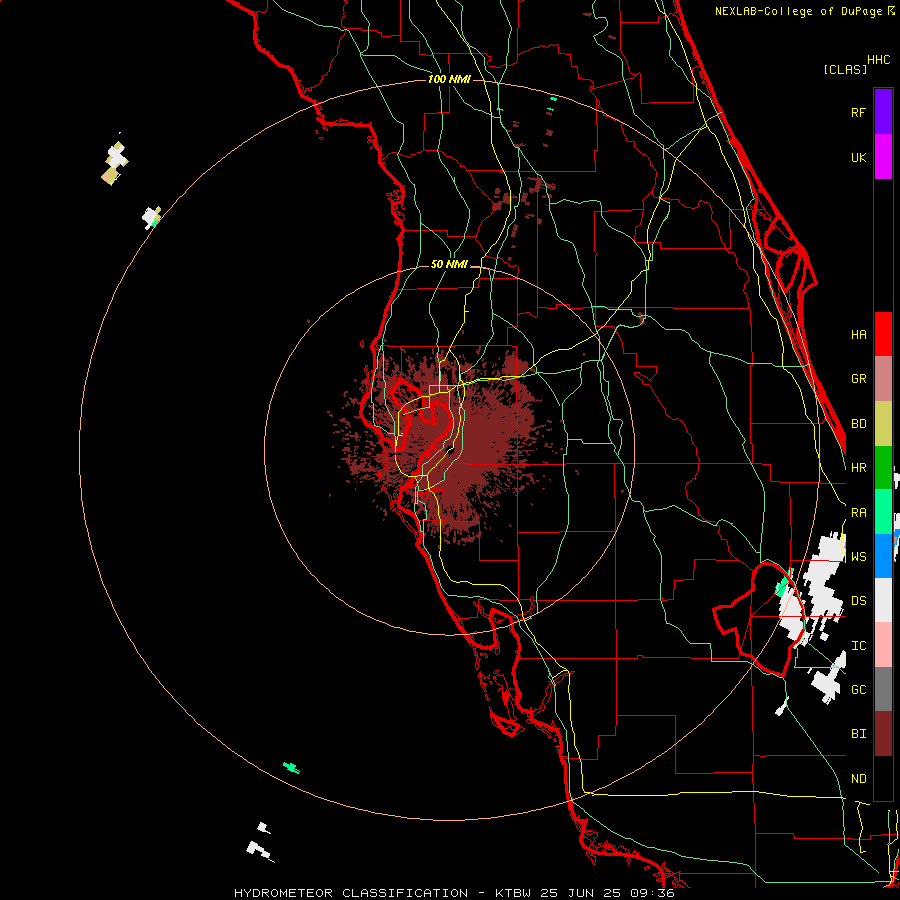Viewport: 900px width, 900px height.
Task: Click the HA red legend swatch
Action: click(x=883, y=334)
